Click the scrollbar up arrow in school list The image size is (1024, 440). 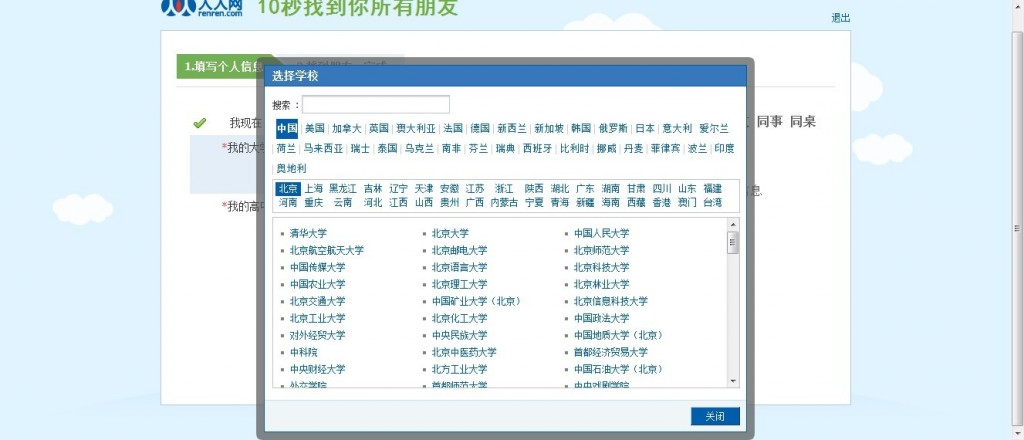(x=733, y=225)
